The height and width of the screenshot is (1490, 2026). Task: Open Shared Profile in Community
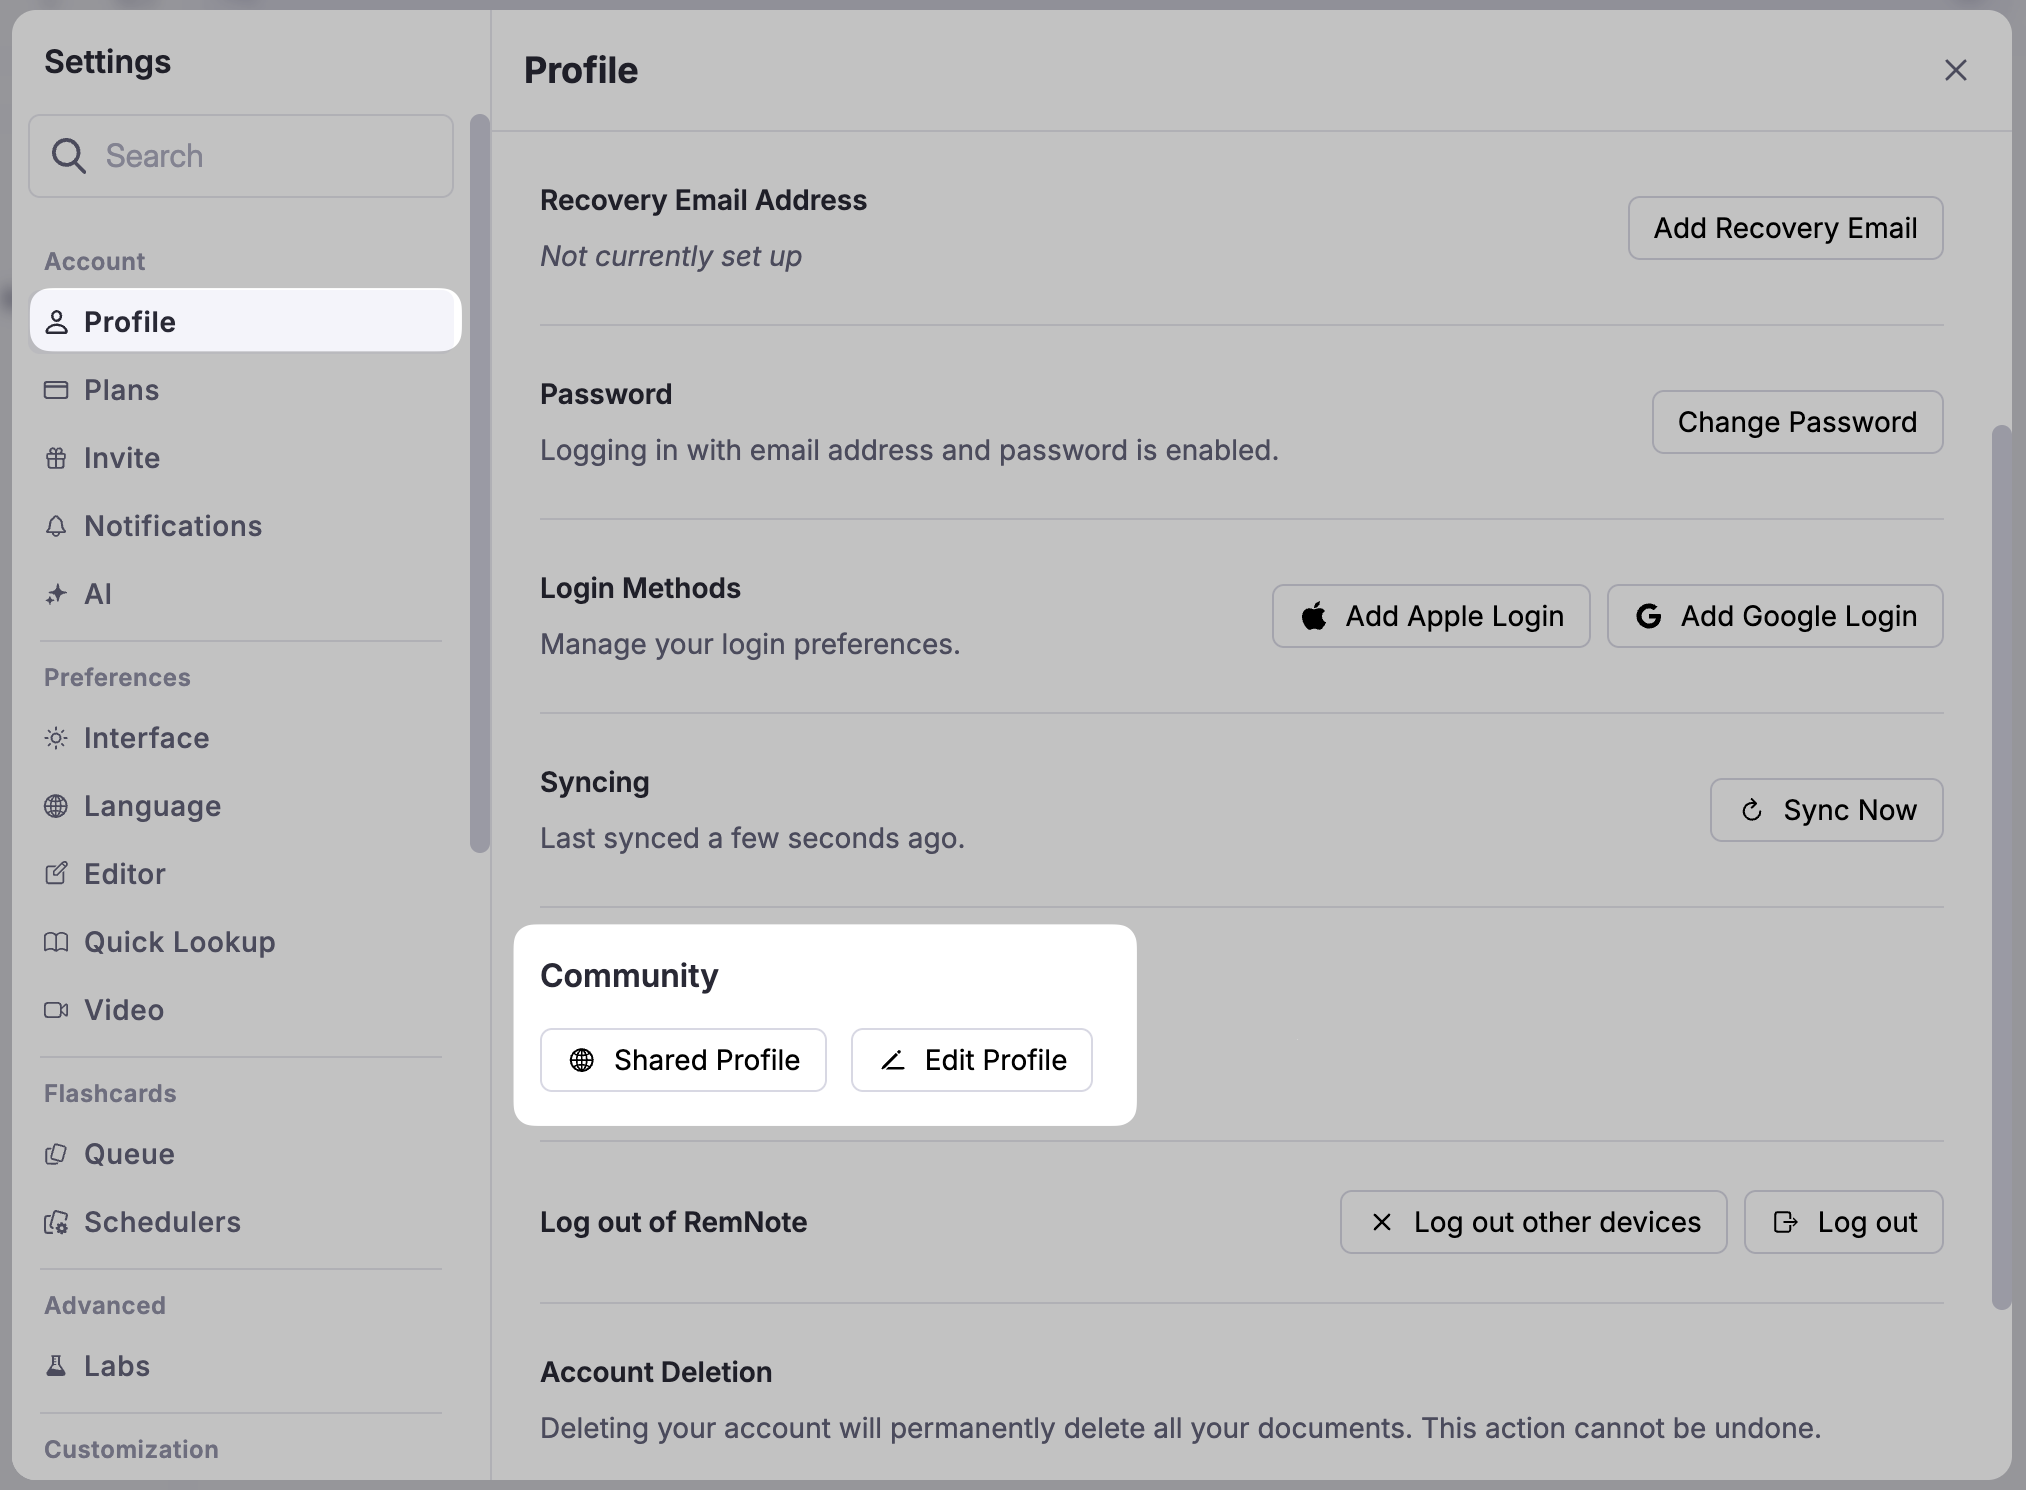(x=683, y=1060)
